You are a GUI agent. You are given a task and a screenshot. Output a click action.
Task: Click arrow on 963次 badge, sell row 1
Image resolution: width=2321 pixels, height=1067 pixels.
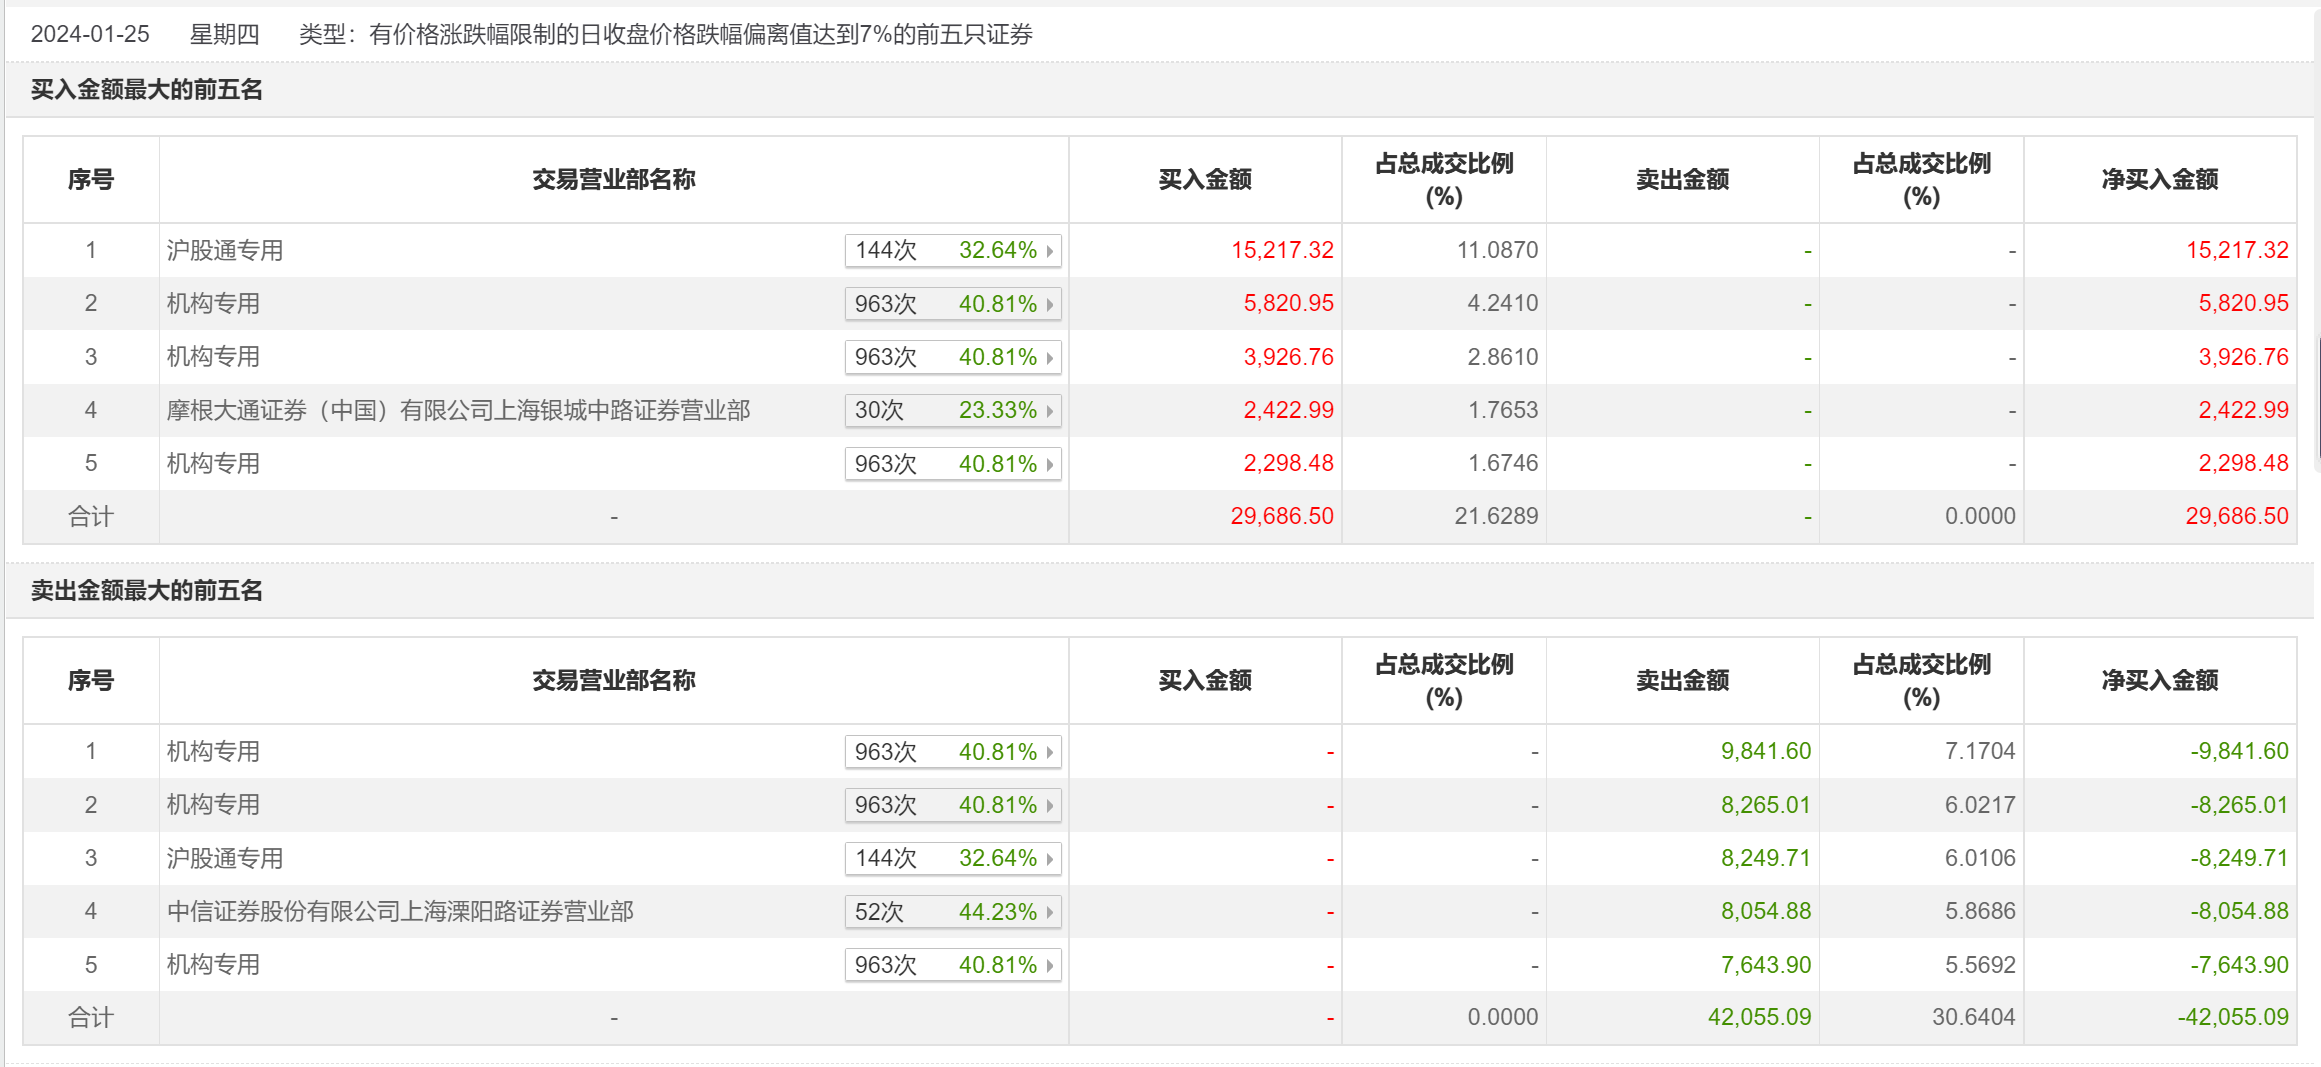coord(1049,752)
